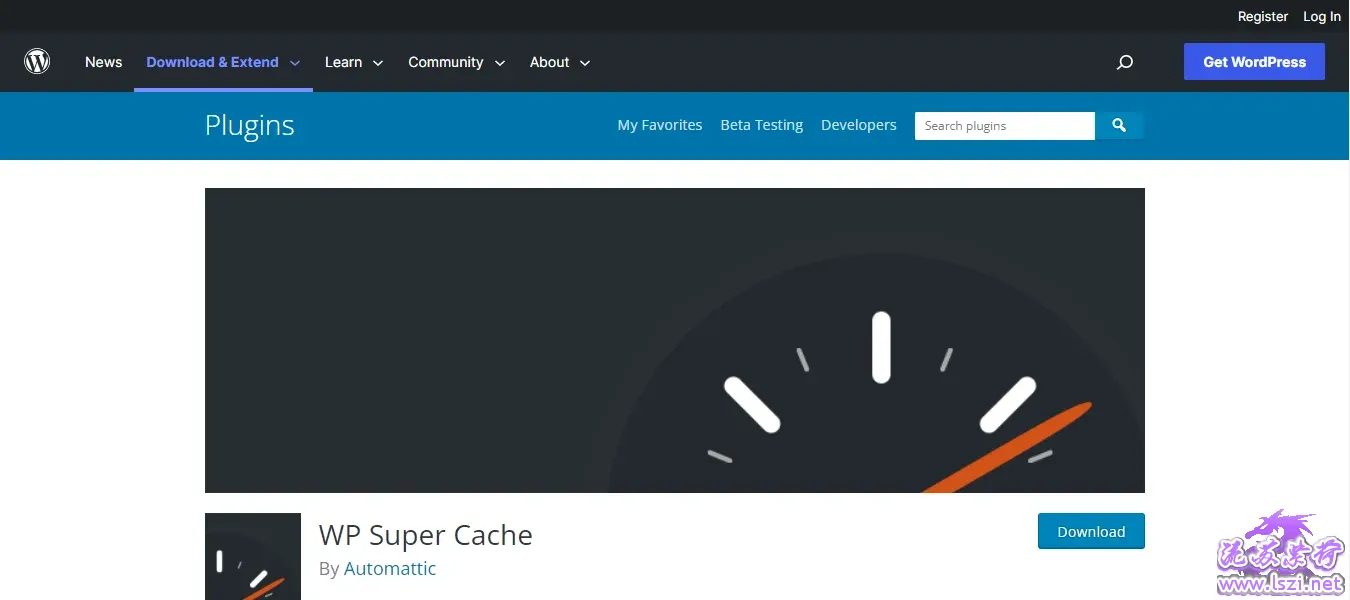Image resolution: width=1350 pixels, height=600 pixels.
Task: Expand the Learn chevron arrow
Action: (378, 63)
